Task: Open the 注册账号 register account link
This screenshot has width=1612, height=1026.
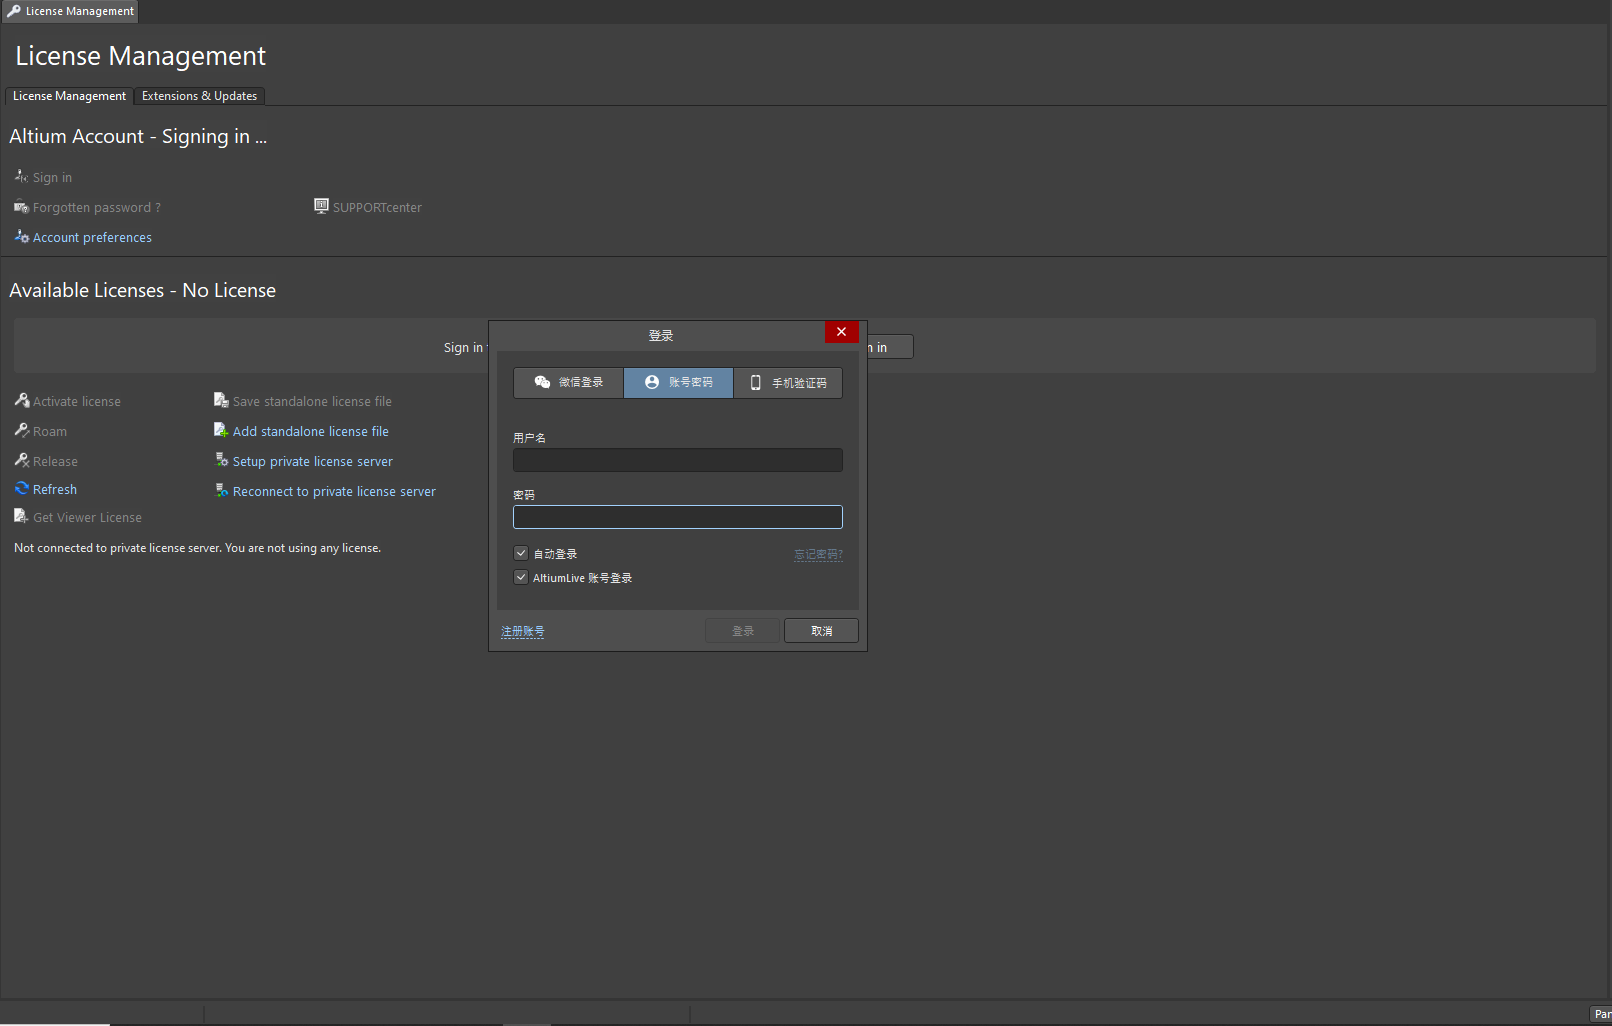Action: point(523,632)
